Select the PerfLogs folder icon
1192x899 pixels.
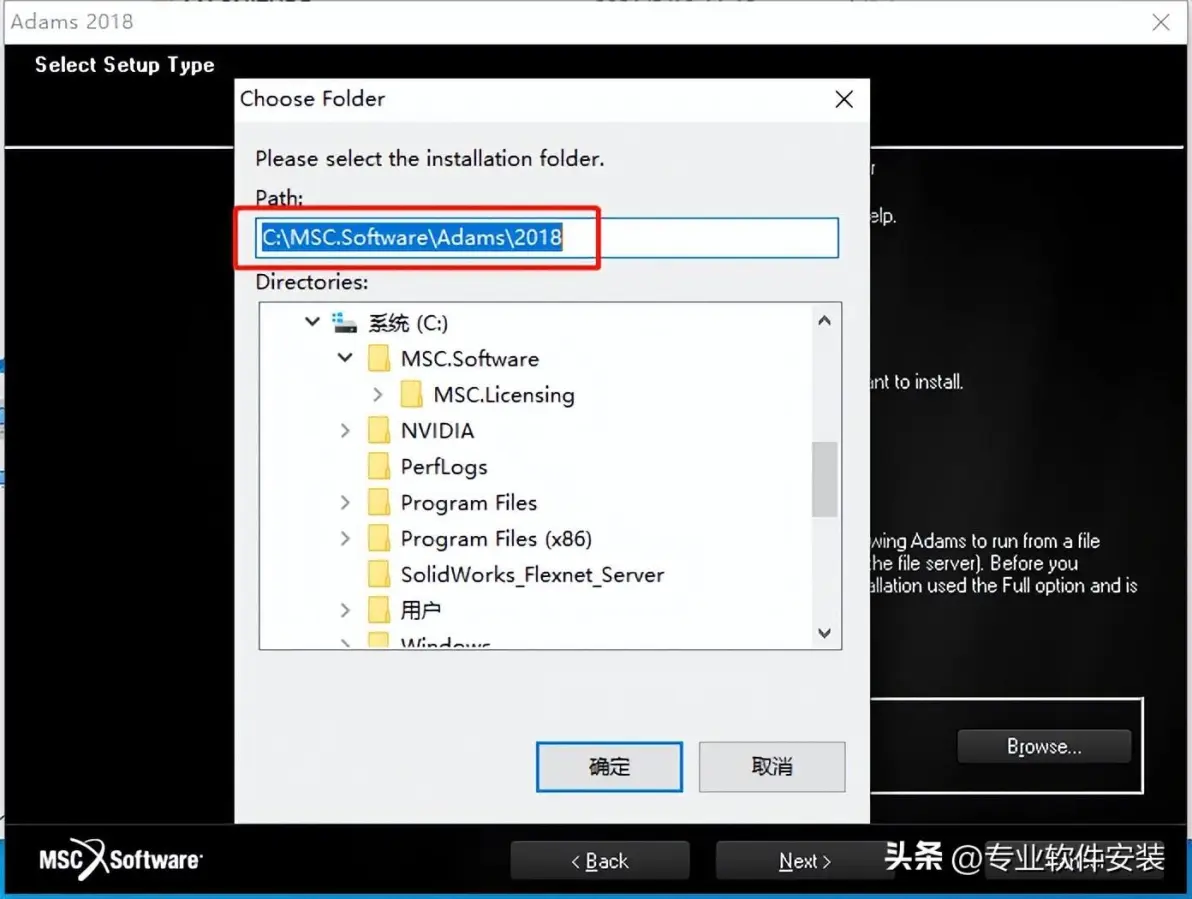click(x=379, y=466)
